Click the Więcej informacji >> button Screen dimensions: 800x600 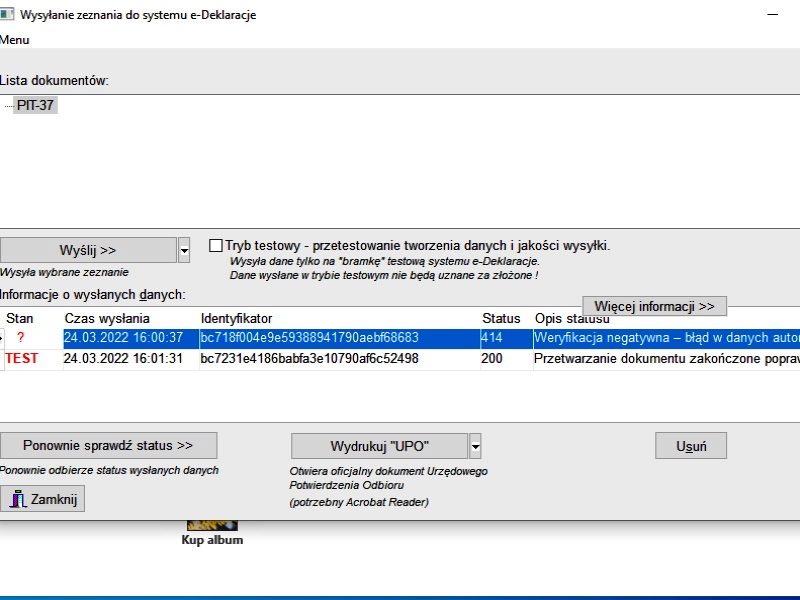pyautogui.click(x=654, y=306)
